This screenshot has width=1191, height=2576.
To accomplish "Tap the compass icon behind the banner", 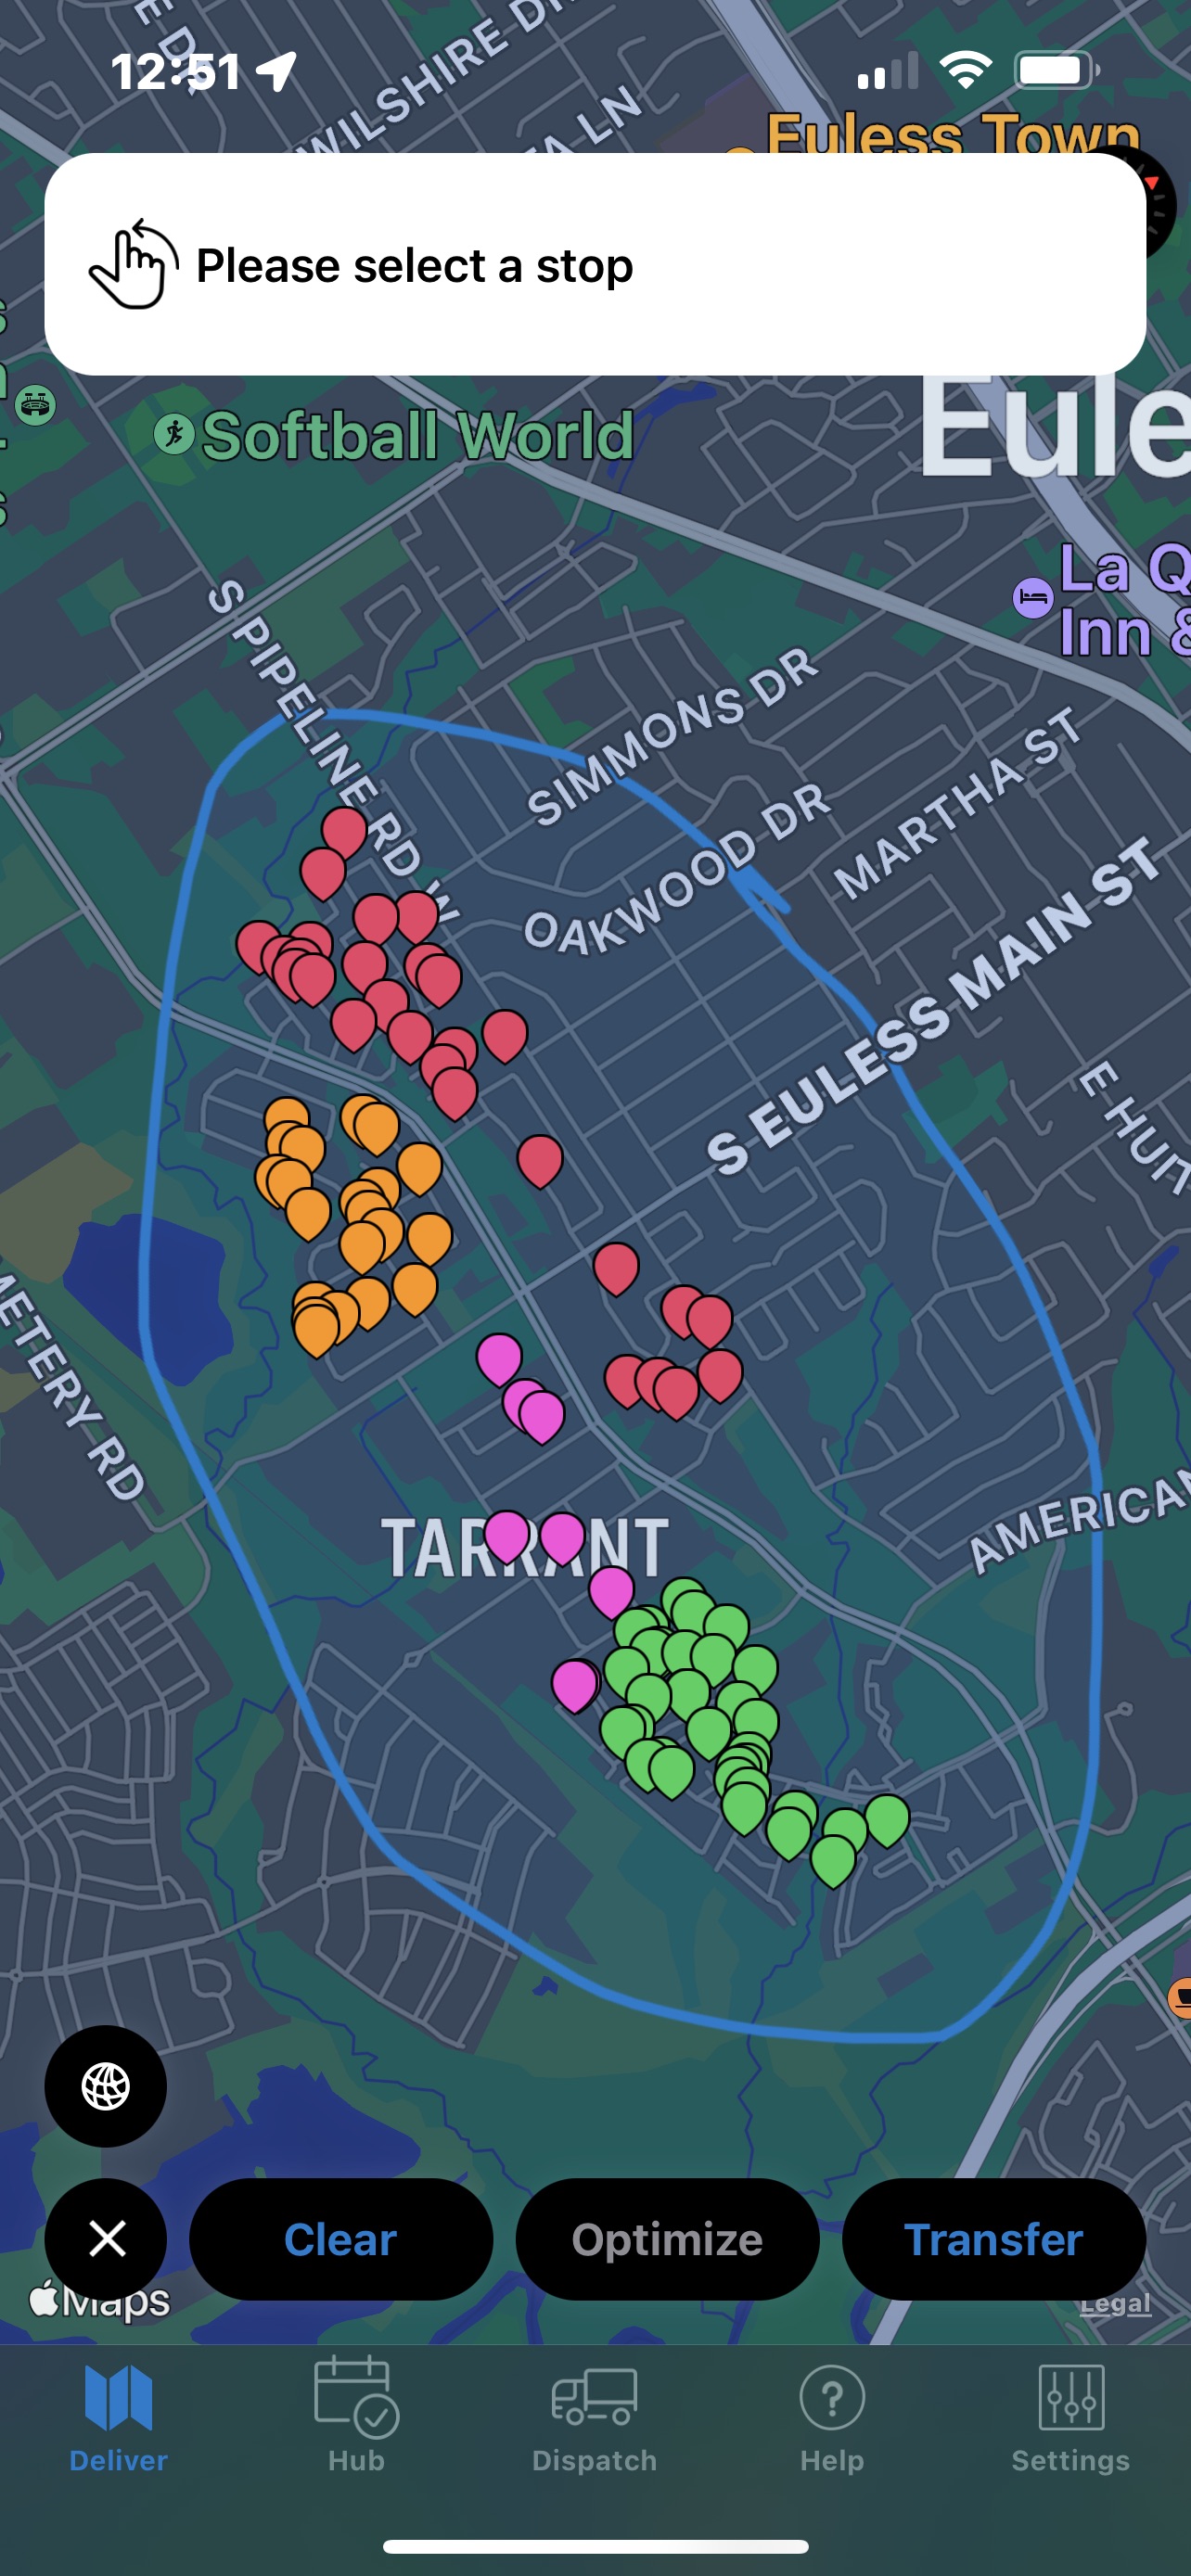I will (1160, 200).
